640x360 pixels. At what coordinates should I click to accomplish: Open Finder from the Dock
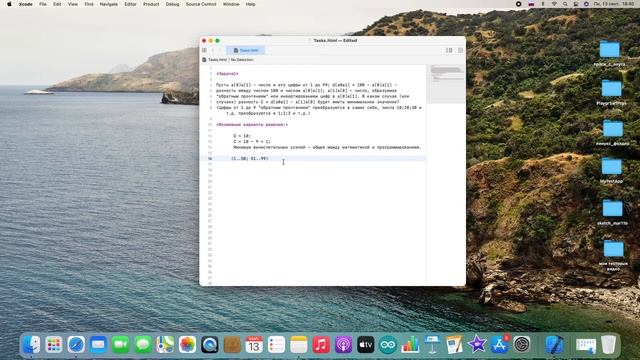click(32, 345)
